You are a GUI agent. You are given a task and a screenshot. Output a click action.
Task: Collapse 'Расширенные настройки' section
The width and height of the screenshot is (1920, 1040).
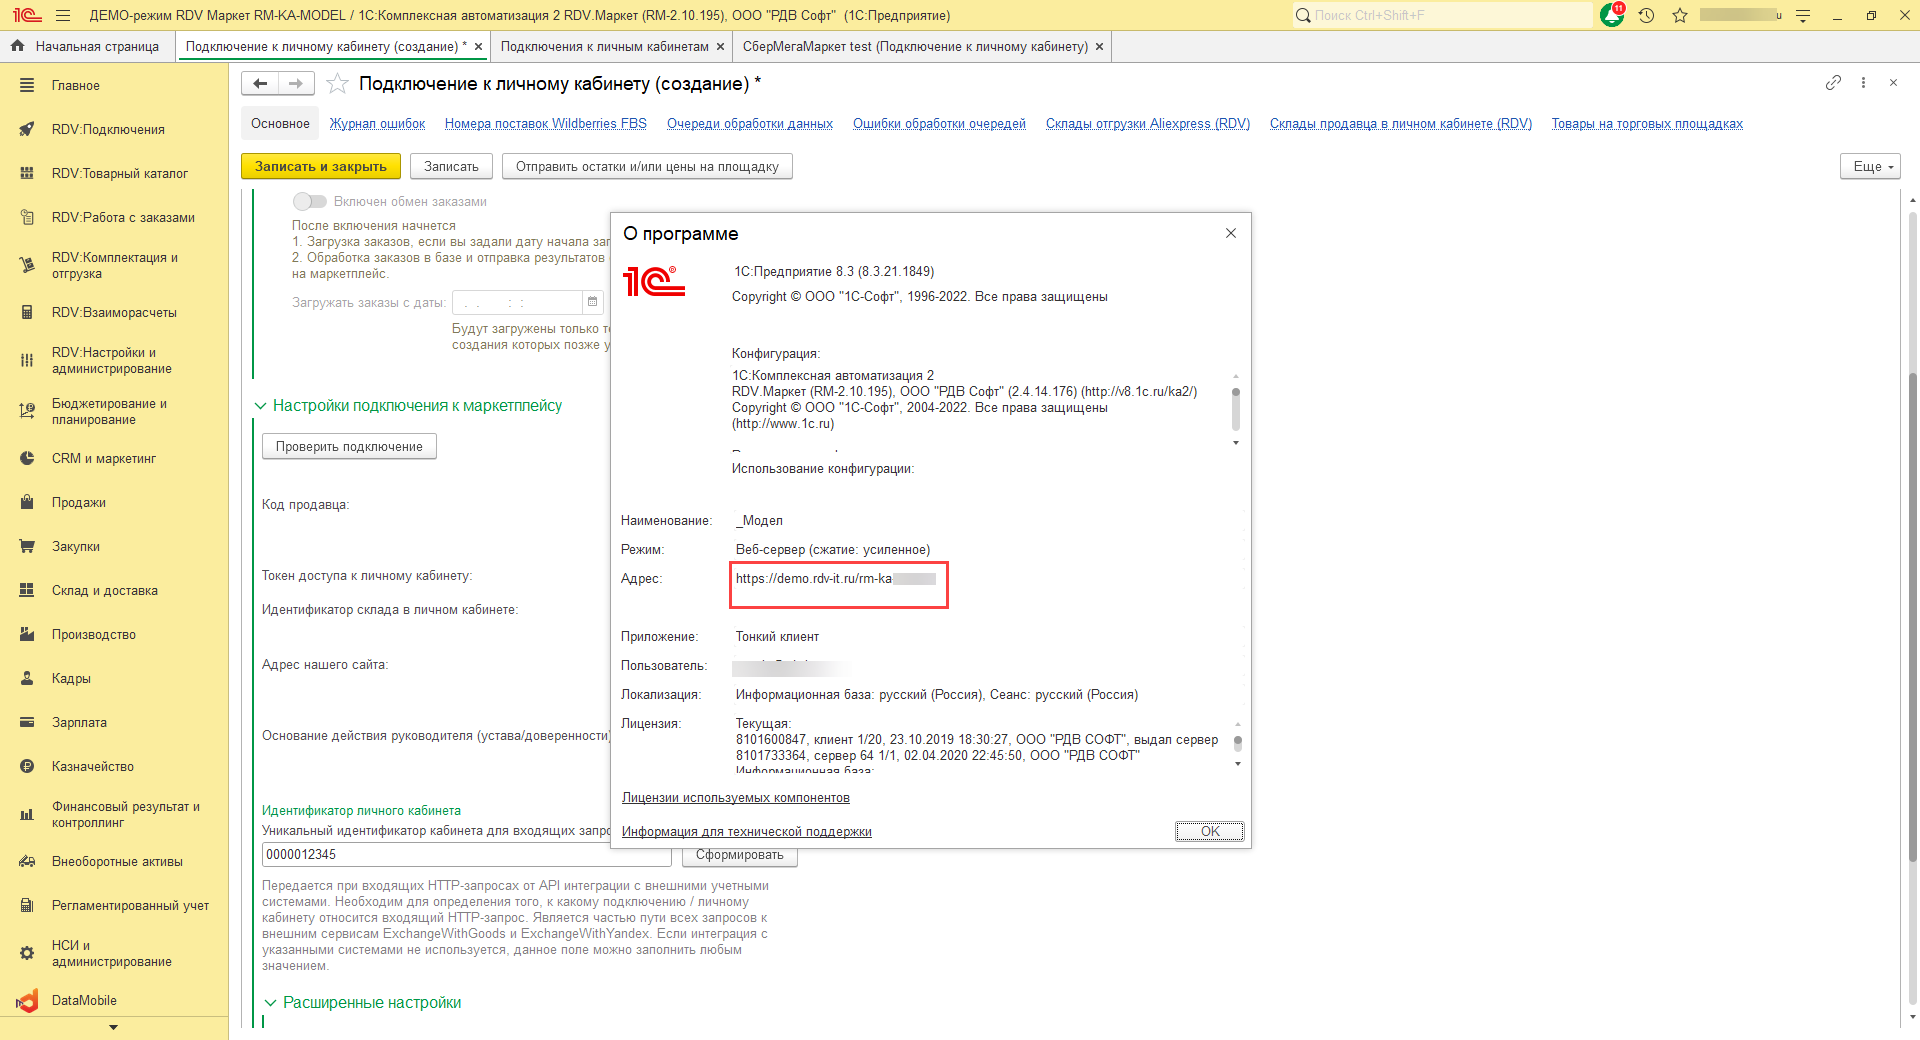coord(270,1003)
